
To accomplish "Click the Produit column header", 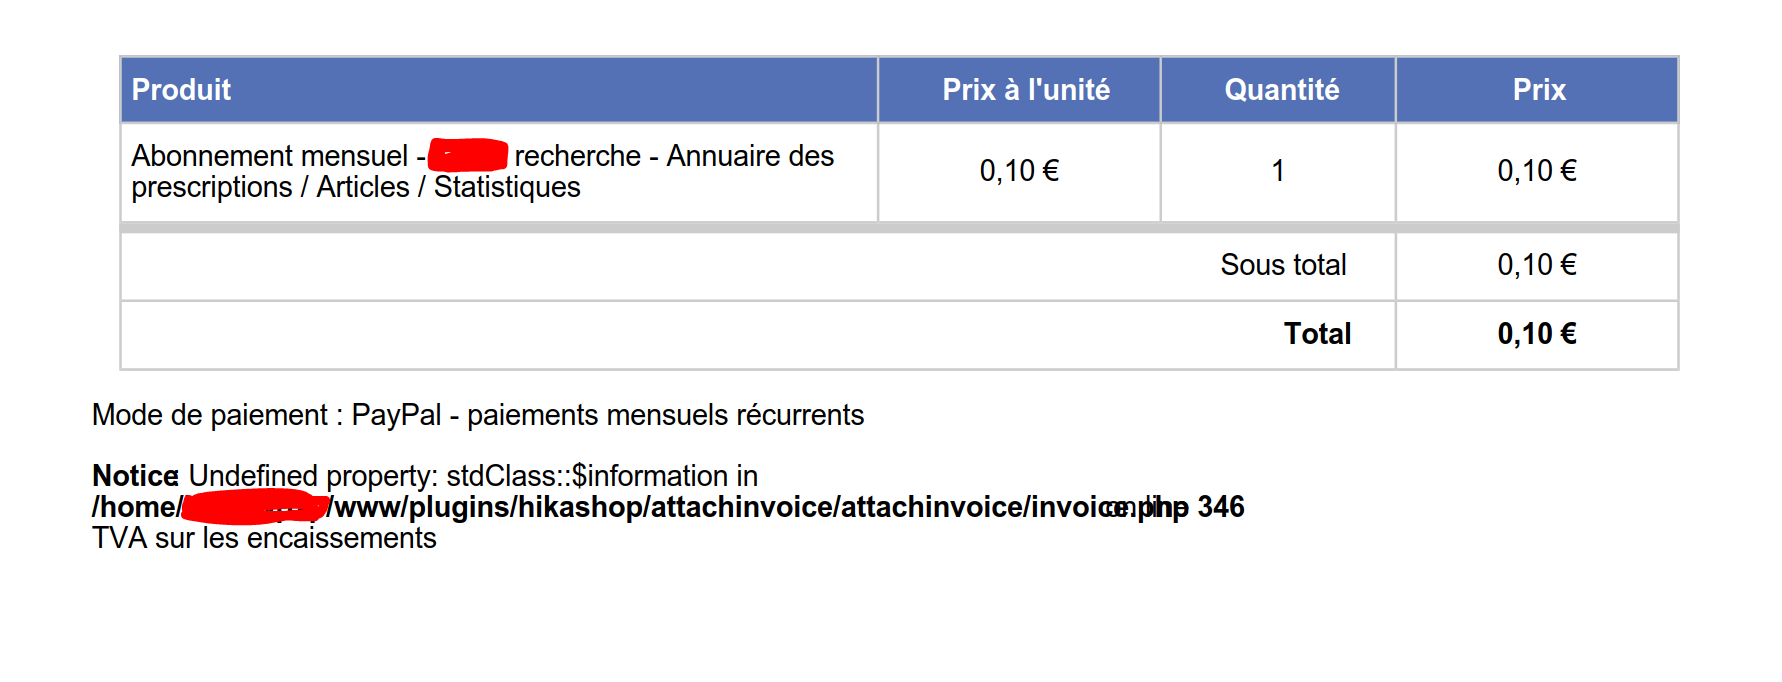I will click(181, 90).
